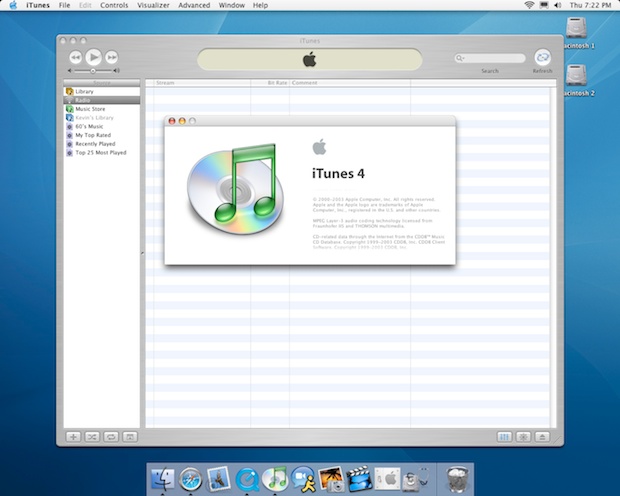Close the About iTunes 4 window
This screenshot has height=496, width=620.
pyautogui.click(x=172, y=121)
